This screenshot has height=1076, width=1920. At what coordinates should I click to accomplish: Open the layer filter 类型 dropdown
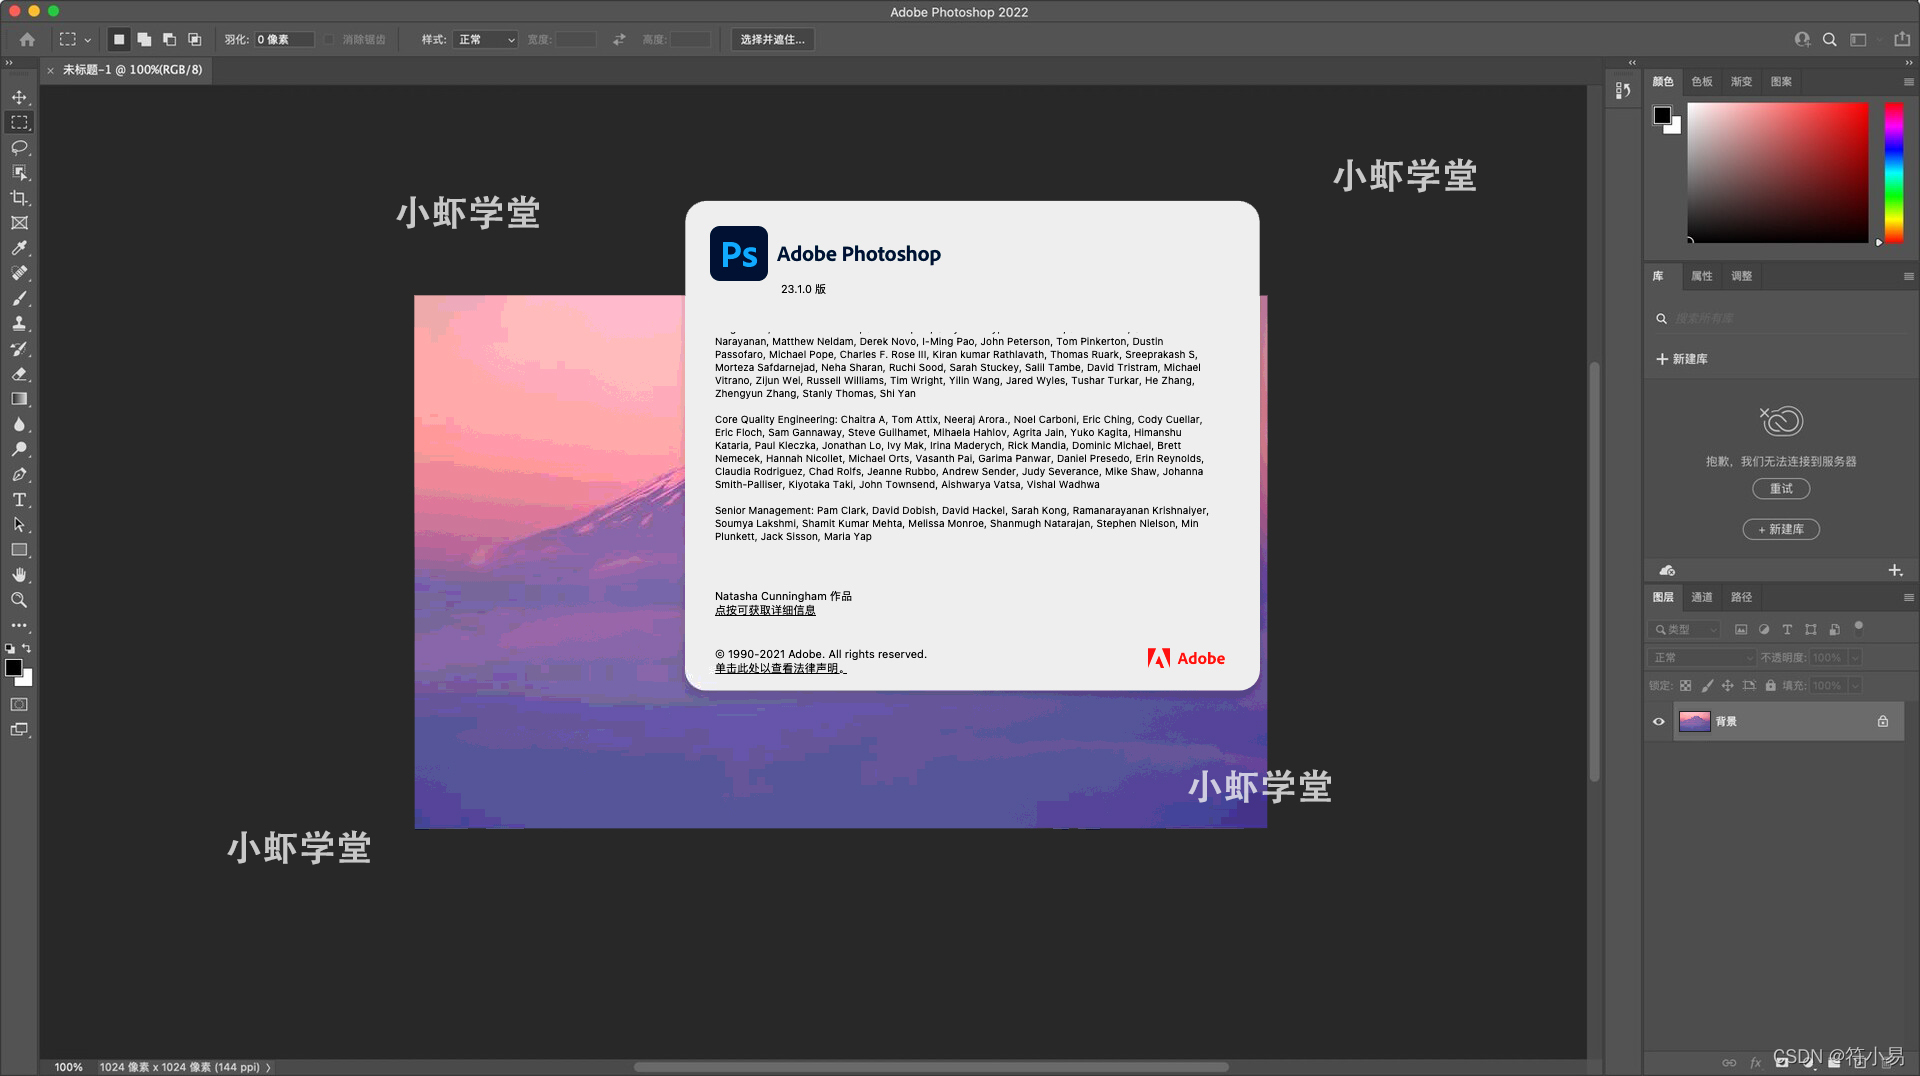point(1685,629)
